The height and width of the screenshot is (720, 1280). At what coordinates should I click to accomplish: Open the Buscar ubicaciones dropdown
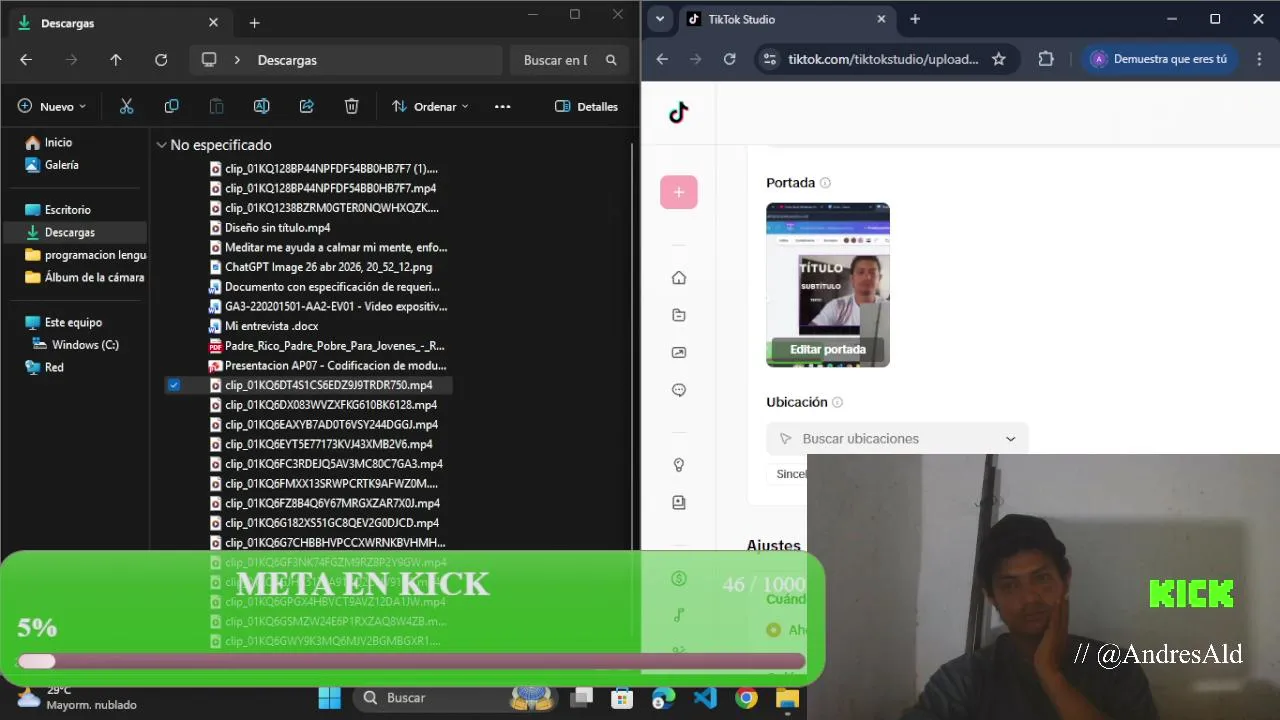(897, 438)
